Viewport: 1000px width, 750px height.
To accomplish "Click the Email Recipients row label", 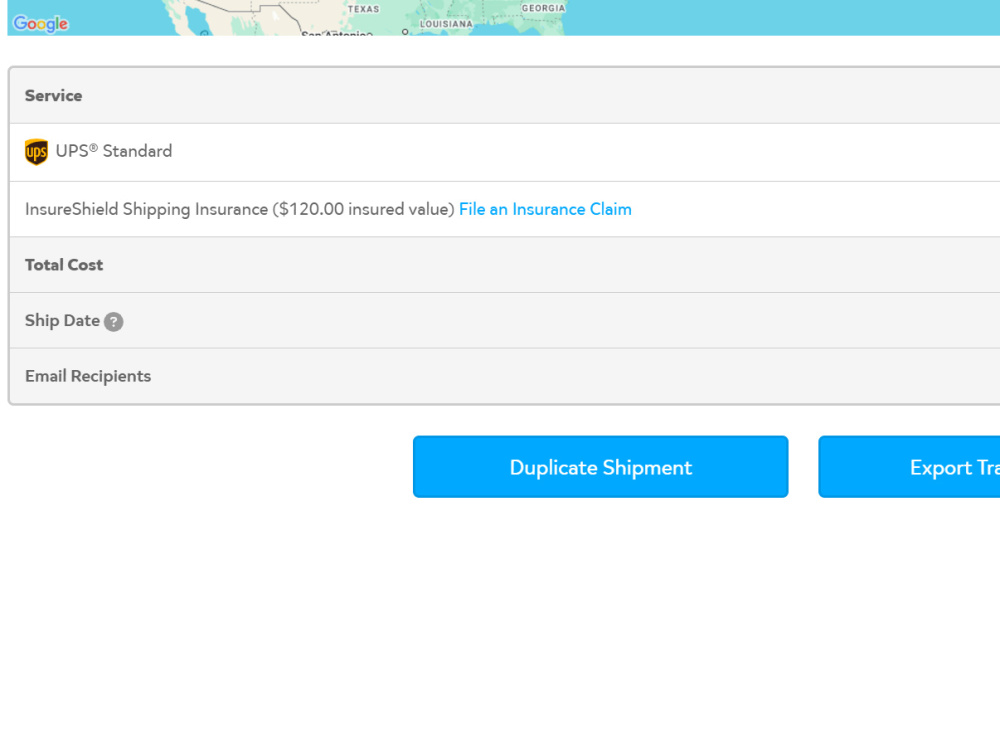I will [88, 376].
